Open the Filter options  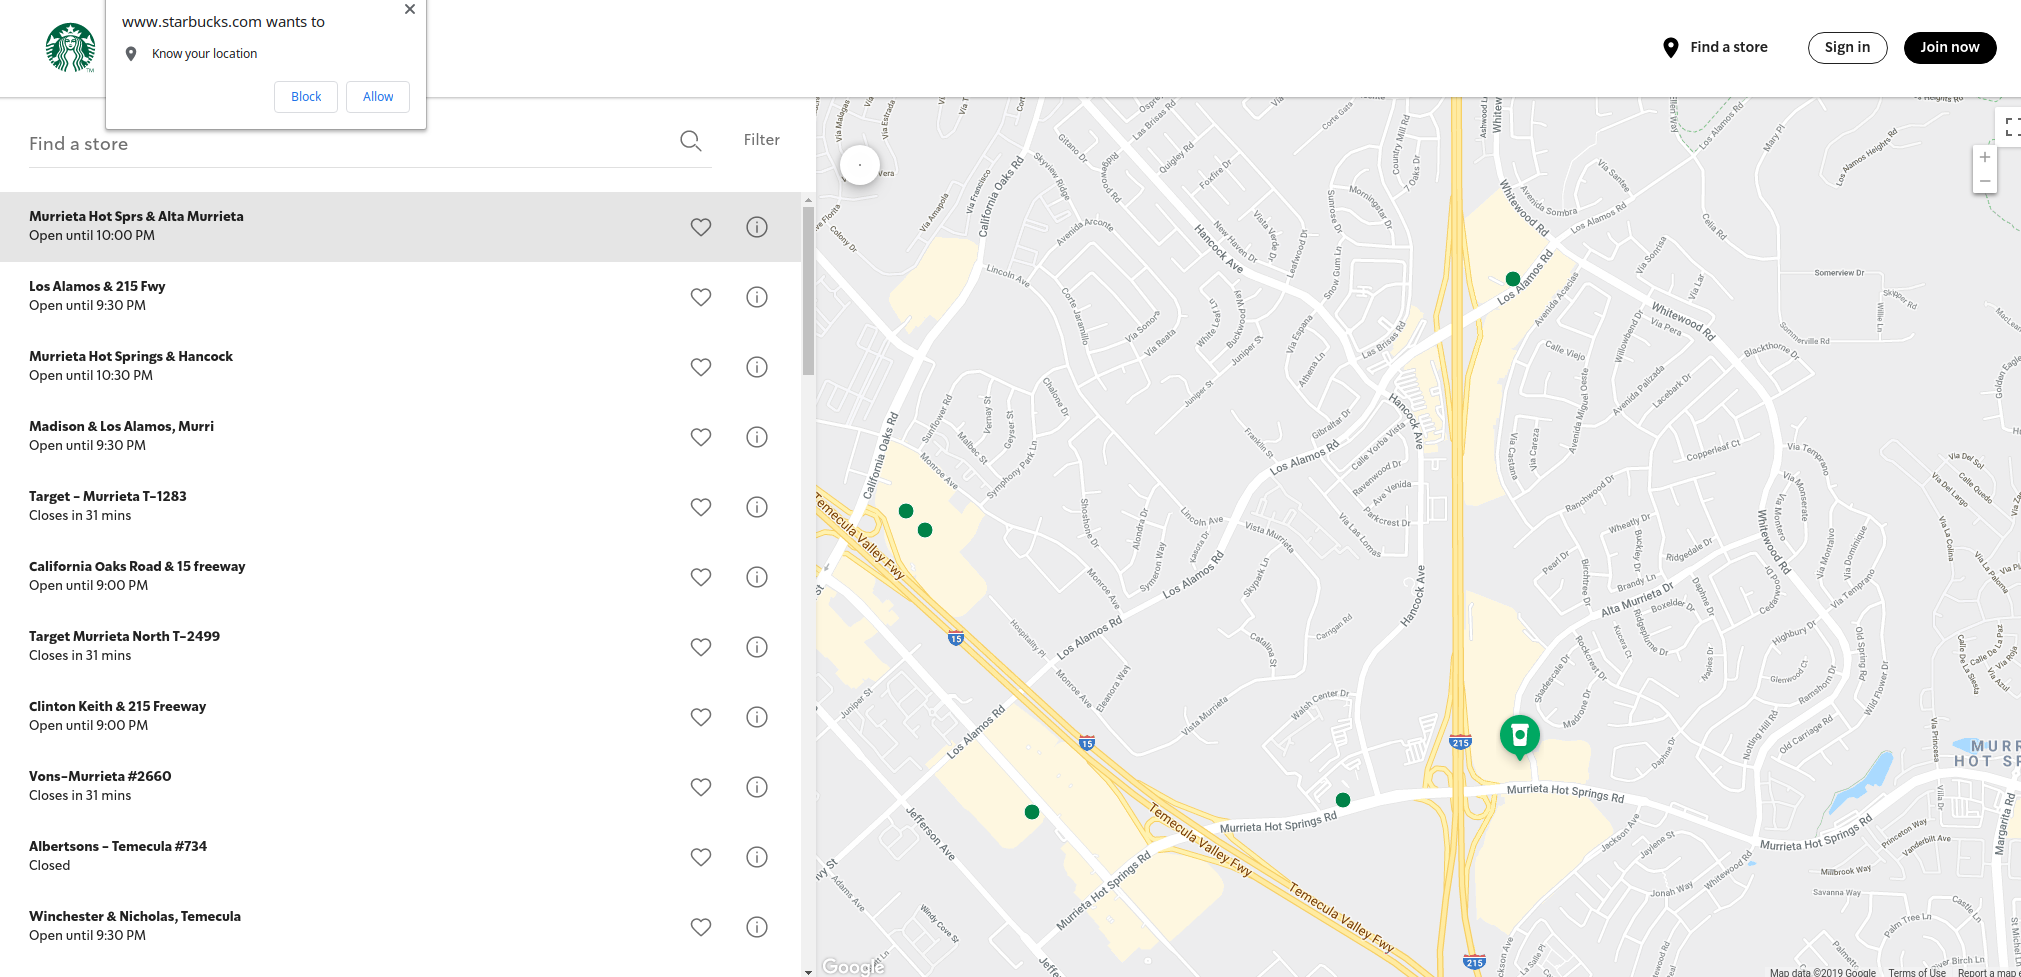[x=761, y=139]
